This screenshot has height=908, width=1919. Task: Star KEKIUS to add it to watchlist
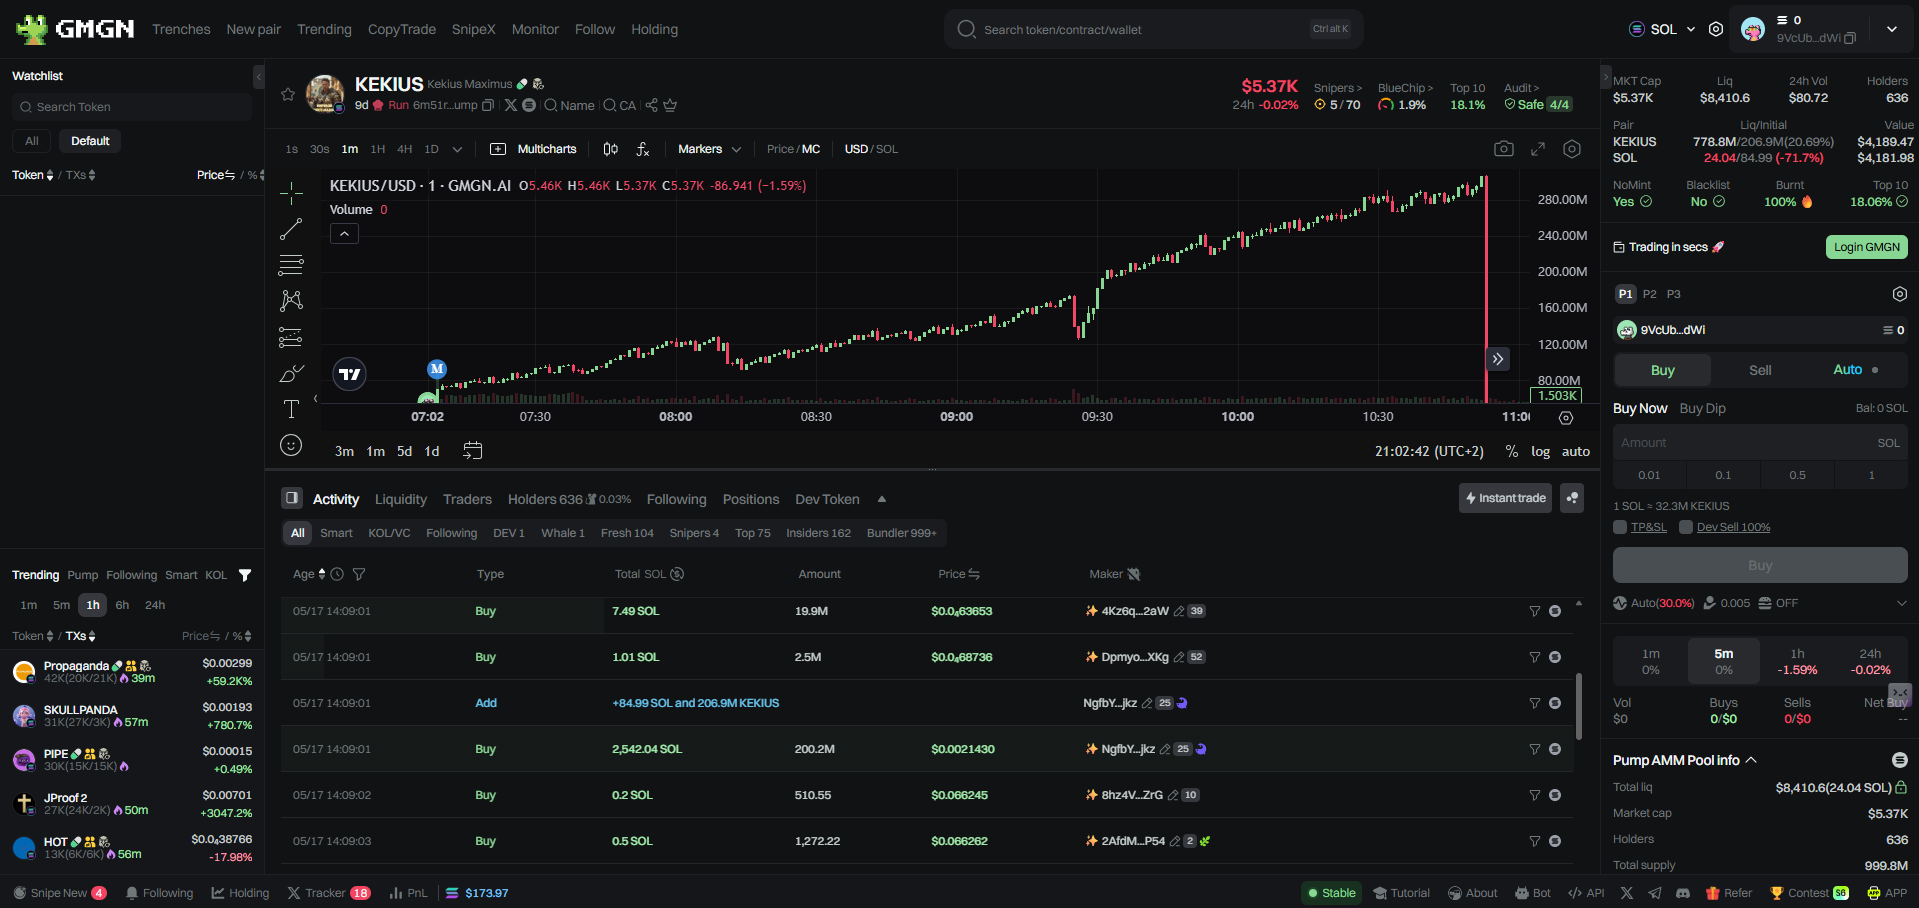[x=288, y=95]
